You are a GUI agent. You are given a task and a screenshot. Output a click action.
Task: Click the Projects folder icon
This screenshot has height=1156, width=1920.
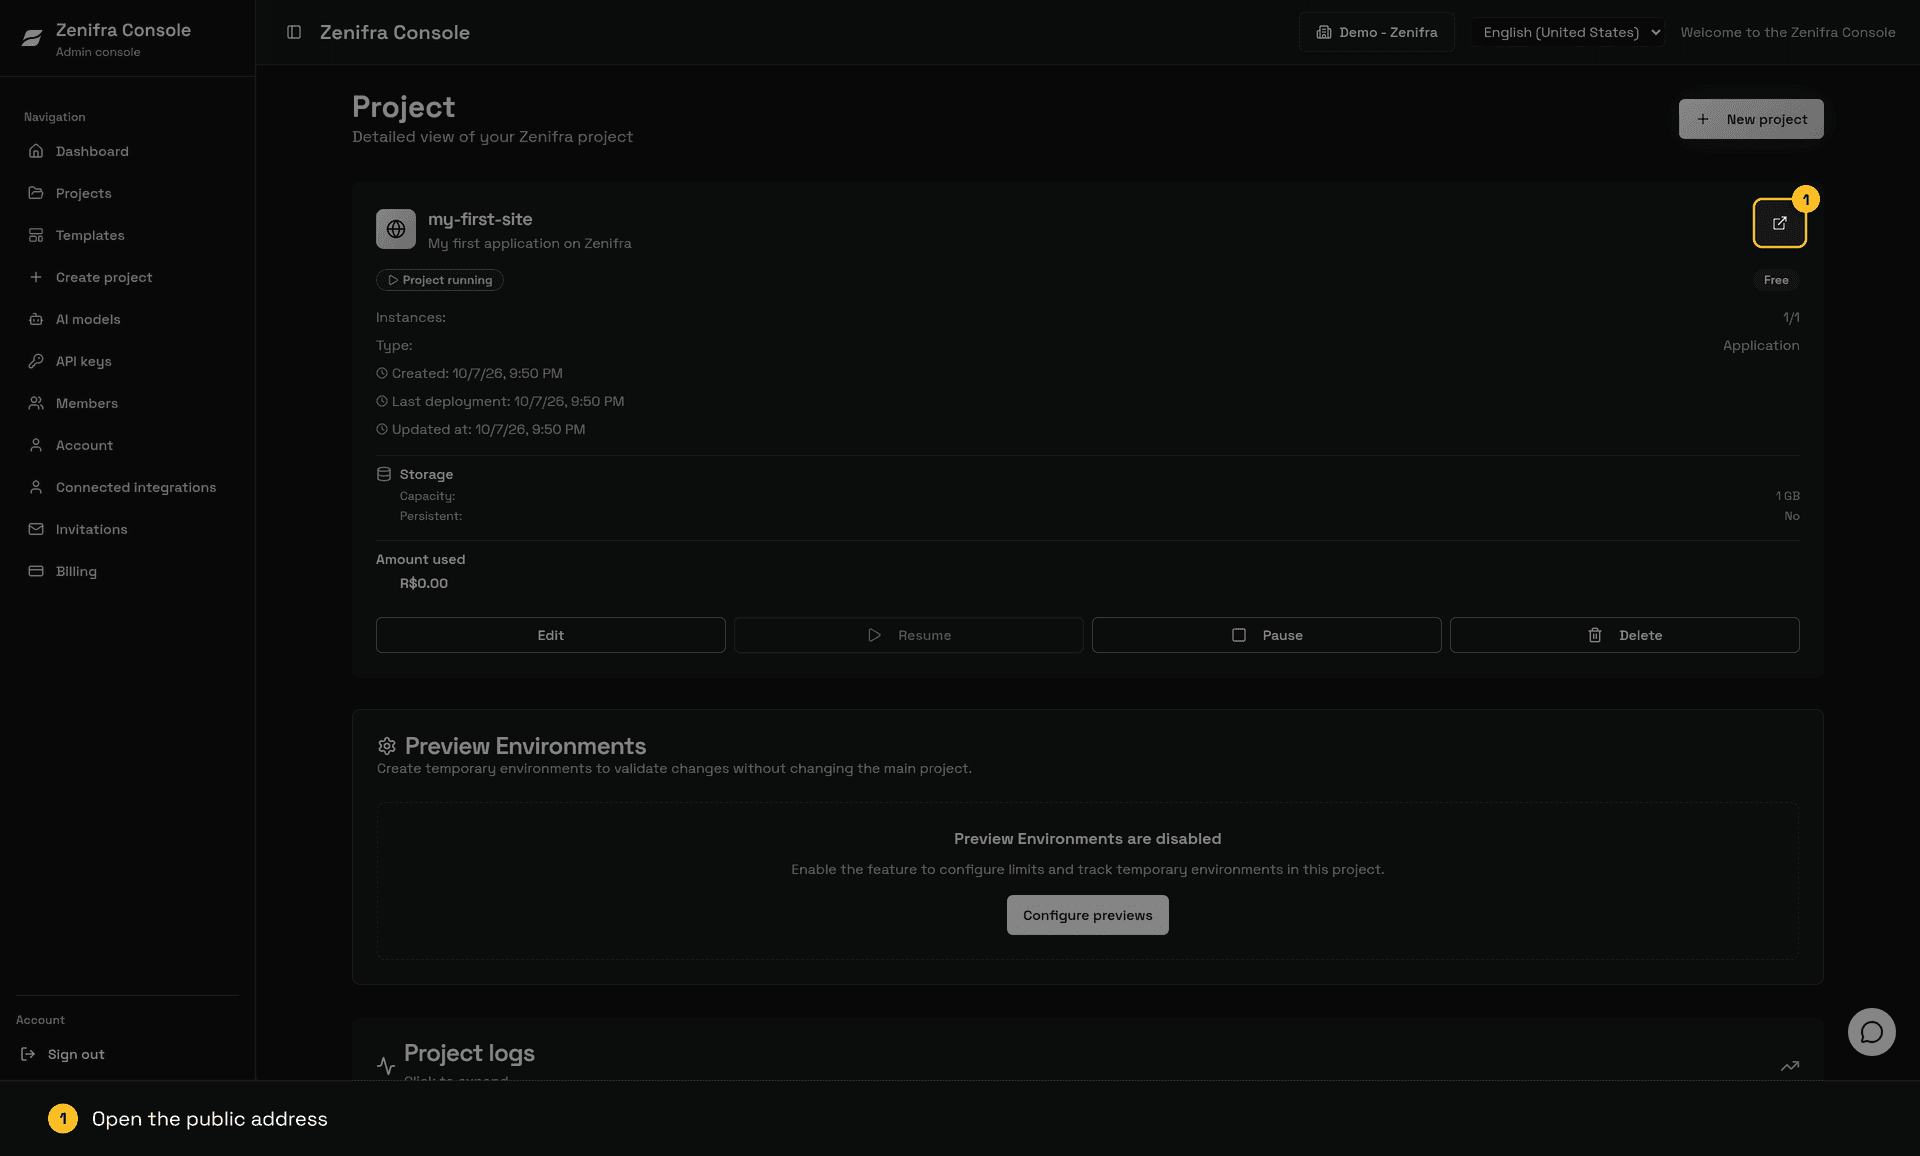(36, 193)
